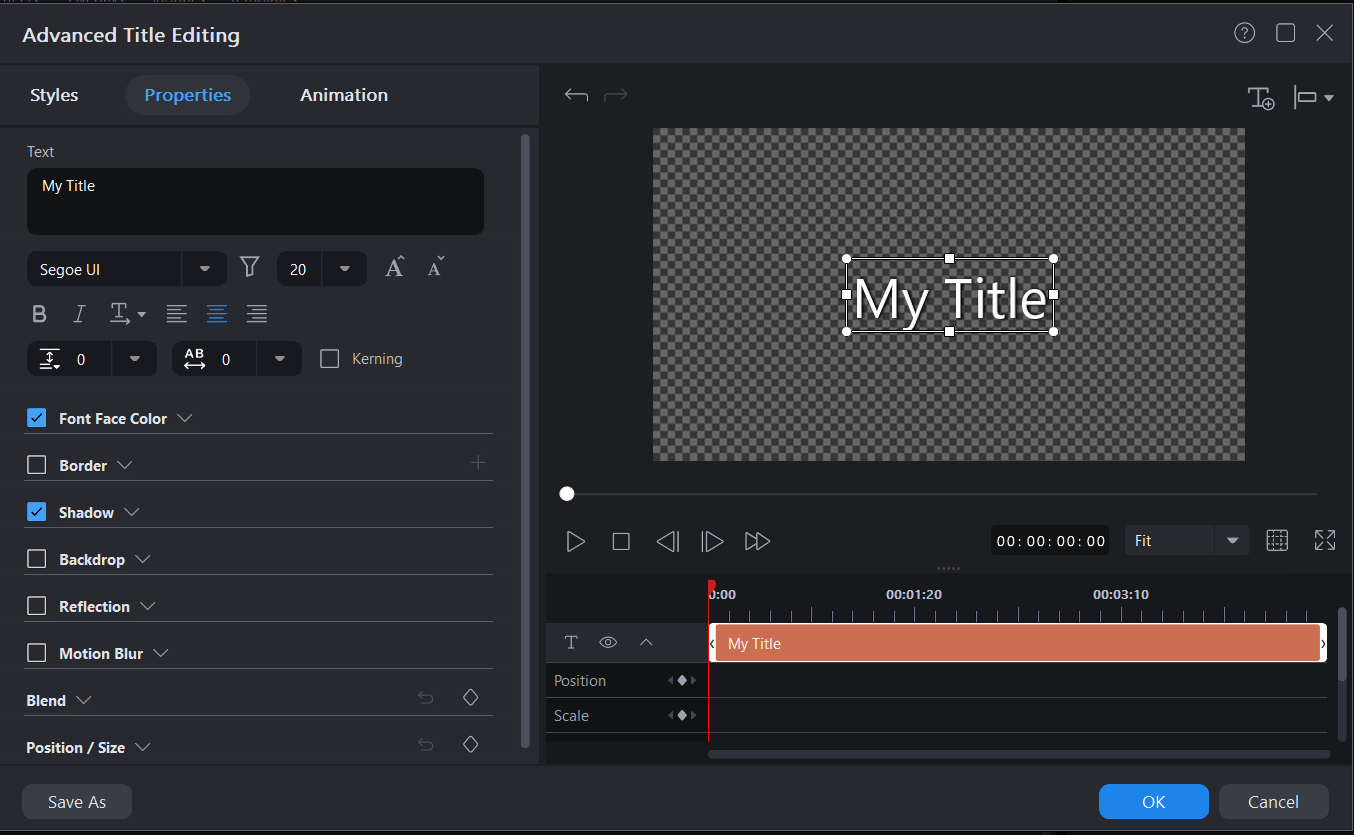Select right text alignment
The height and width of the screenshot is (835, 1354).
(257, 313)
